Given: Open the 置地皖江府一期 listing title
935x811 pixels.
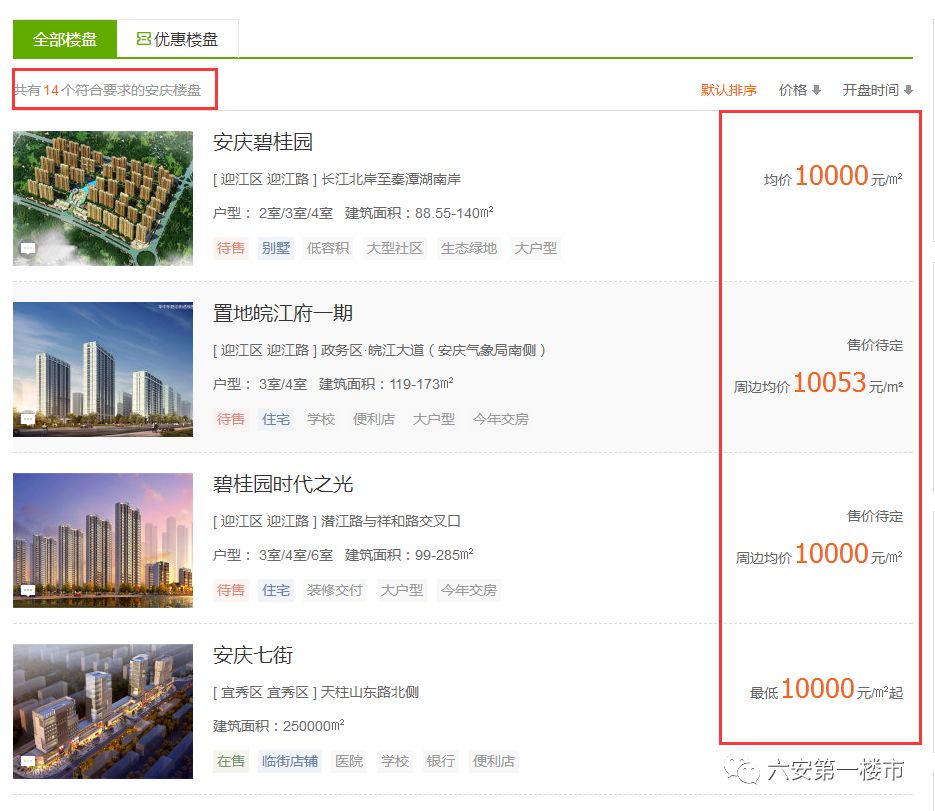Looking at the screenshot, I should tap(283, 313).
